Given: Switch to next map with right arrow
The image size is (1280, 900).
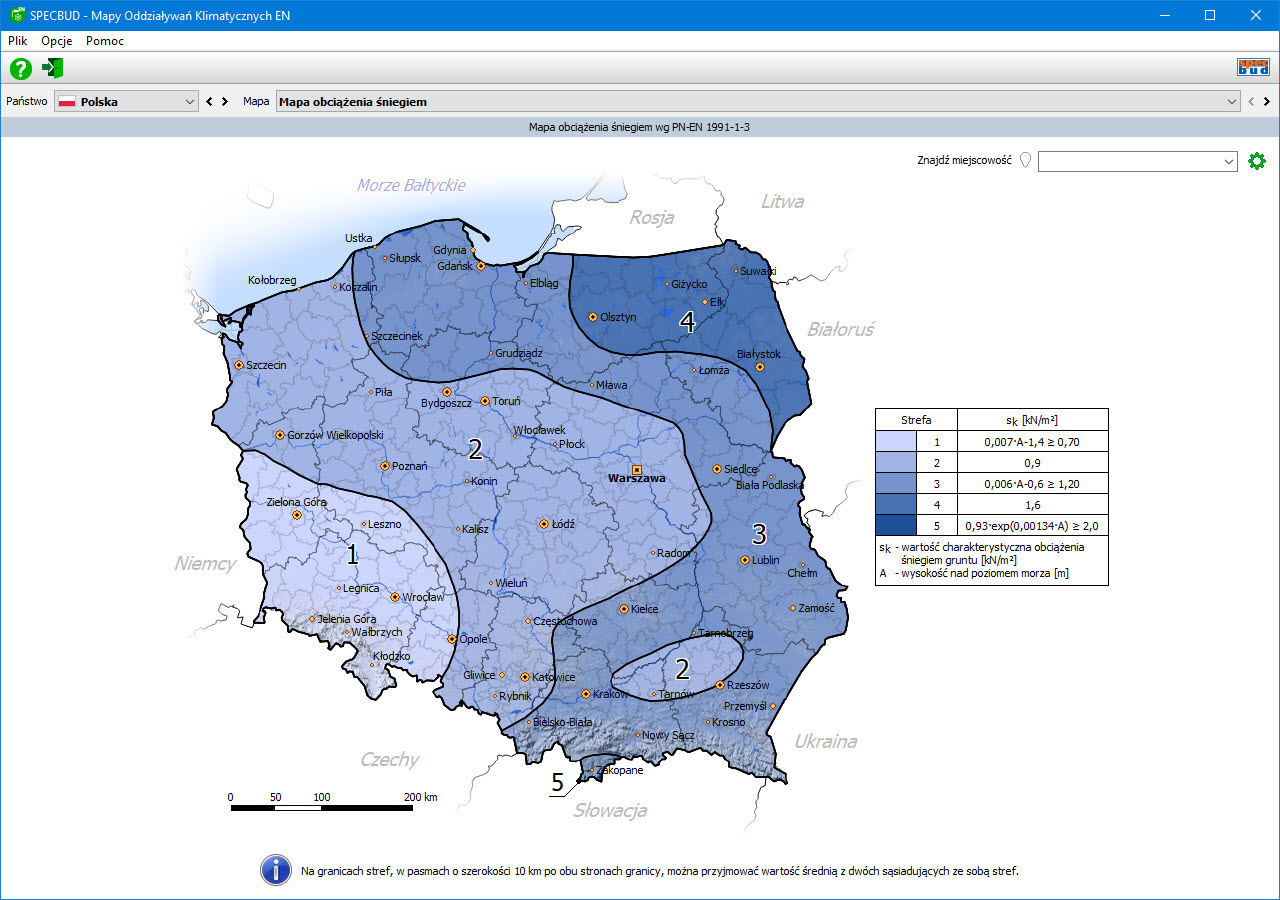Looking at the screenshot, I should point(1267,102).
